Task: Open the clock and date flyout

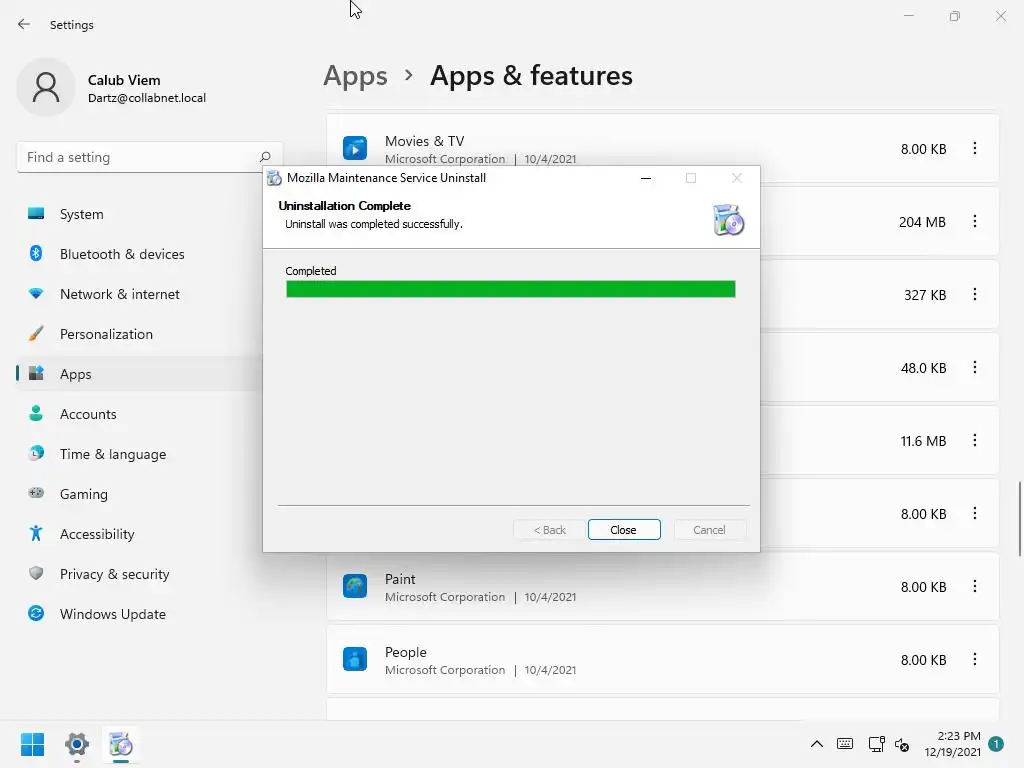Action: (952, 744)
